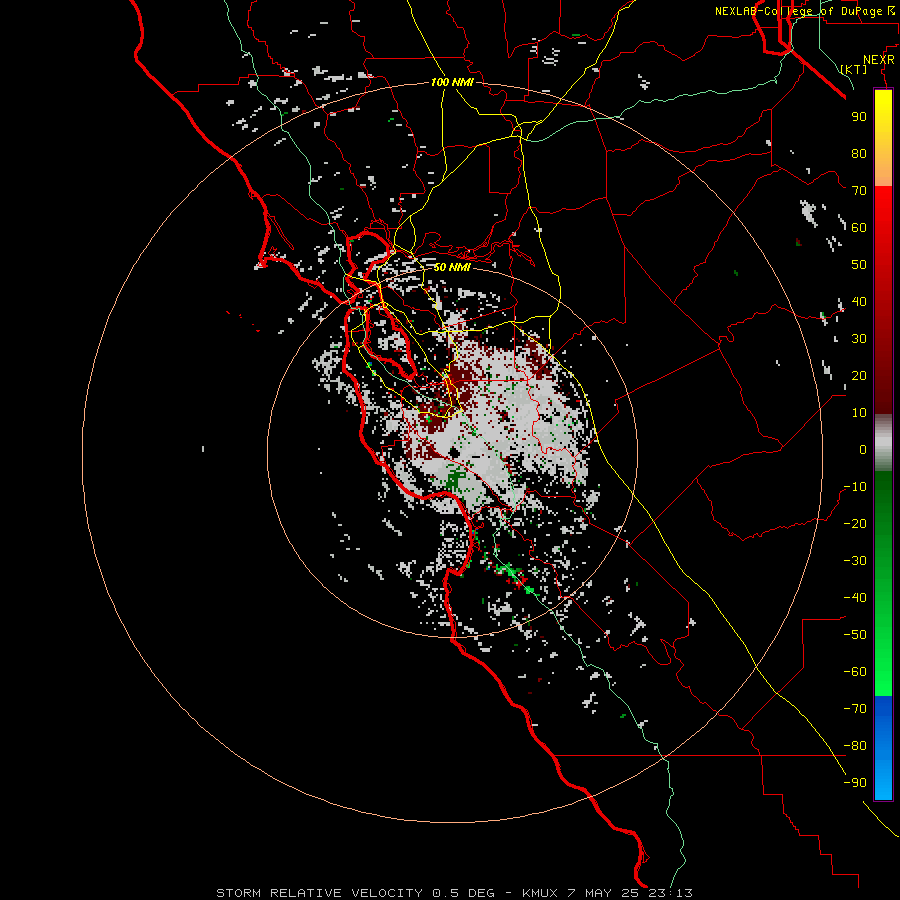Viewport: 900px width, 900px height.
Task: Click the -20 value on the scale
Action: click(x=855, y=524)
